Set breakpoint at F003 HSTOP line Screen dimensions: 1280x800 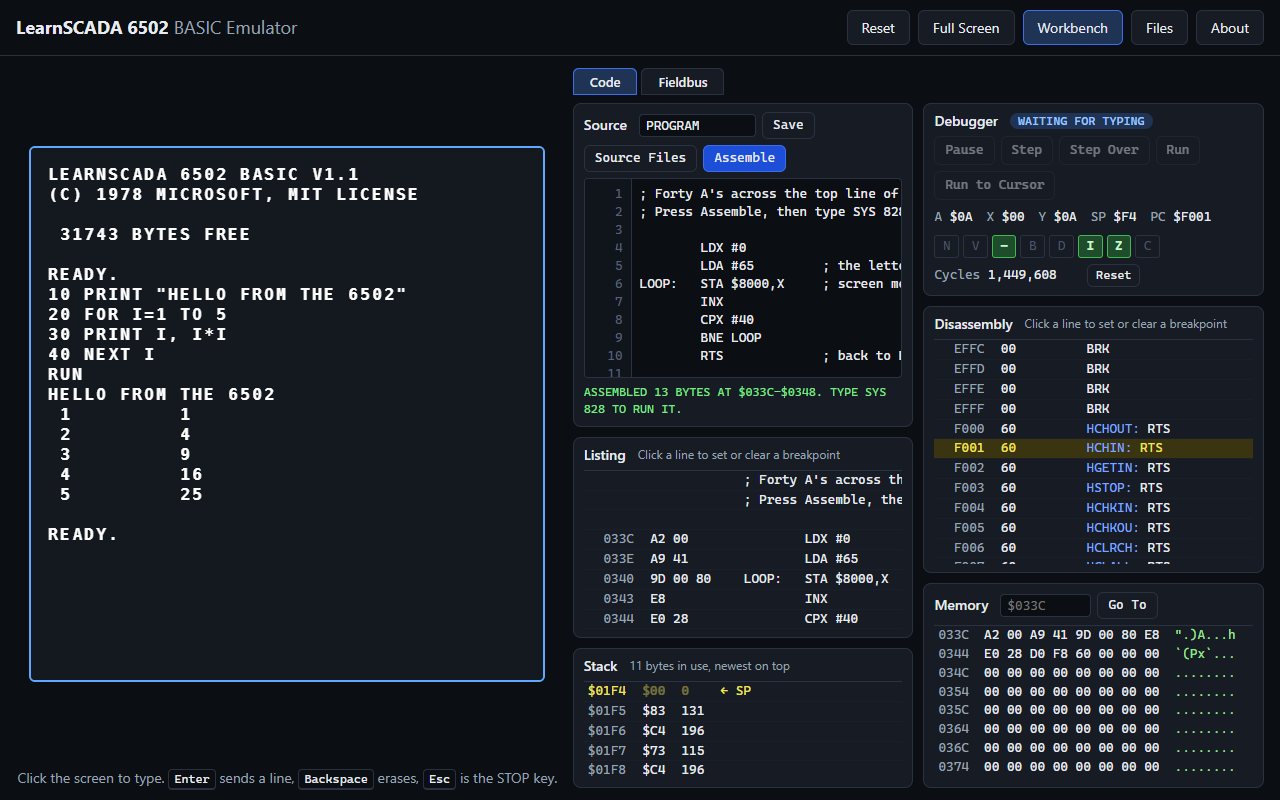click(x=1093, y=488)
